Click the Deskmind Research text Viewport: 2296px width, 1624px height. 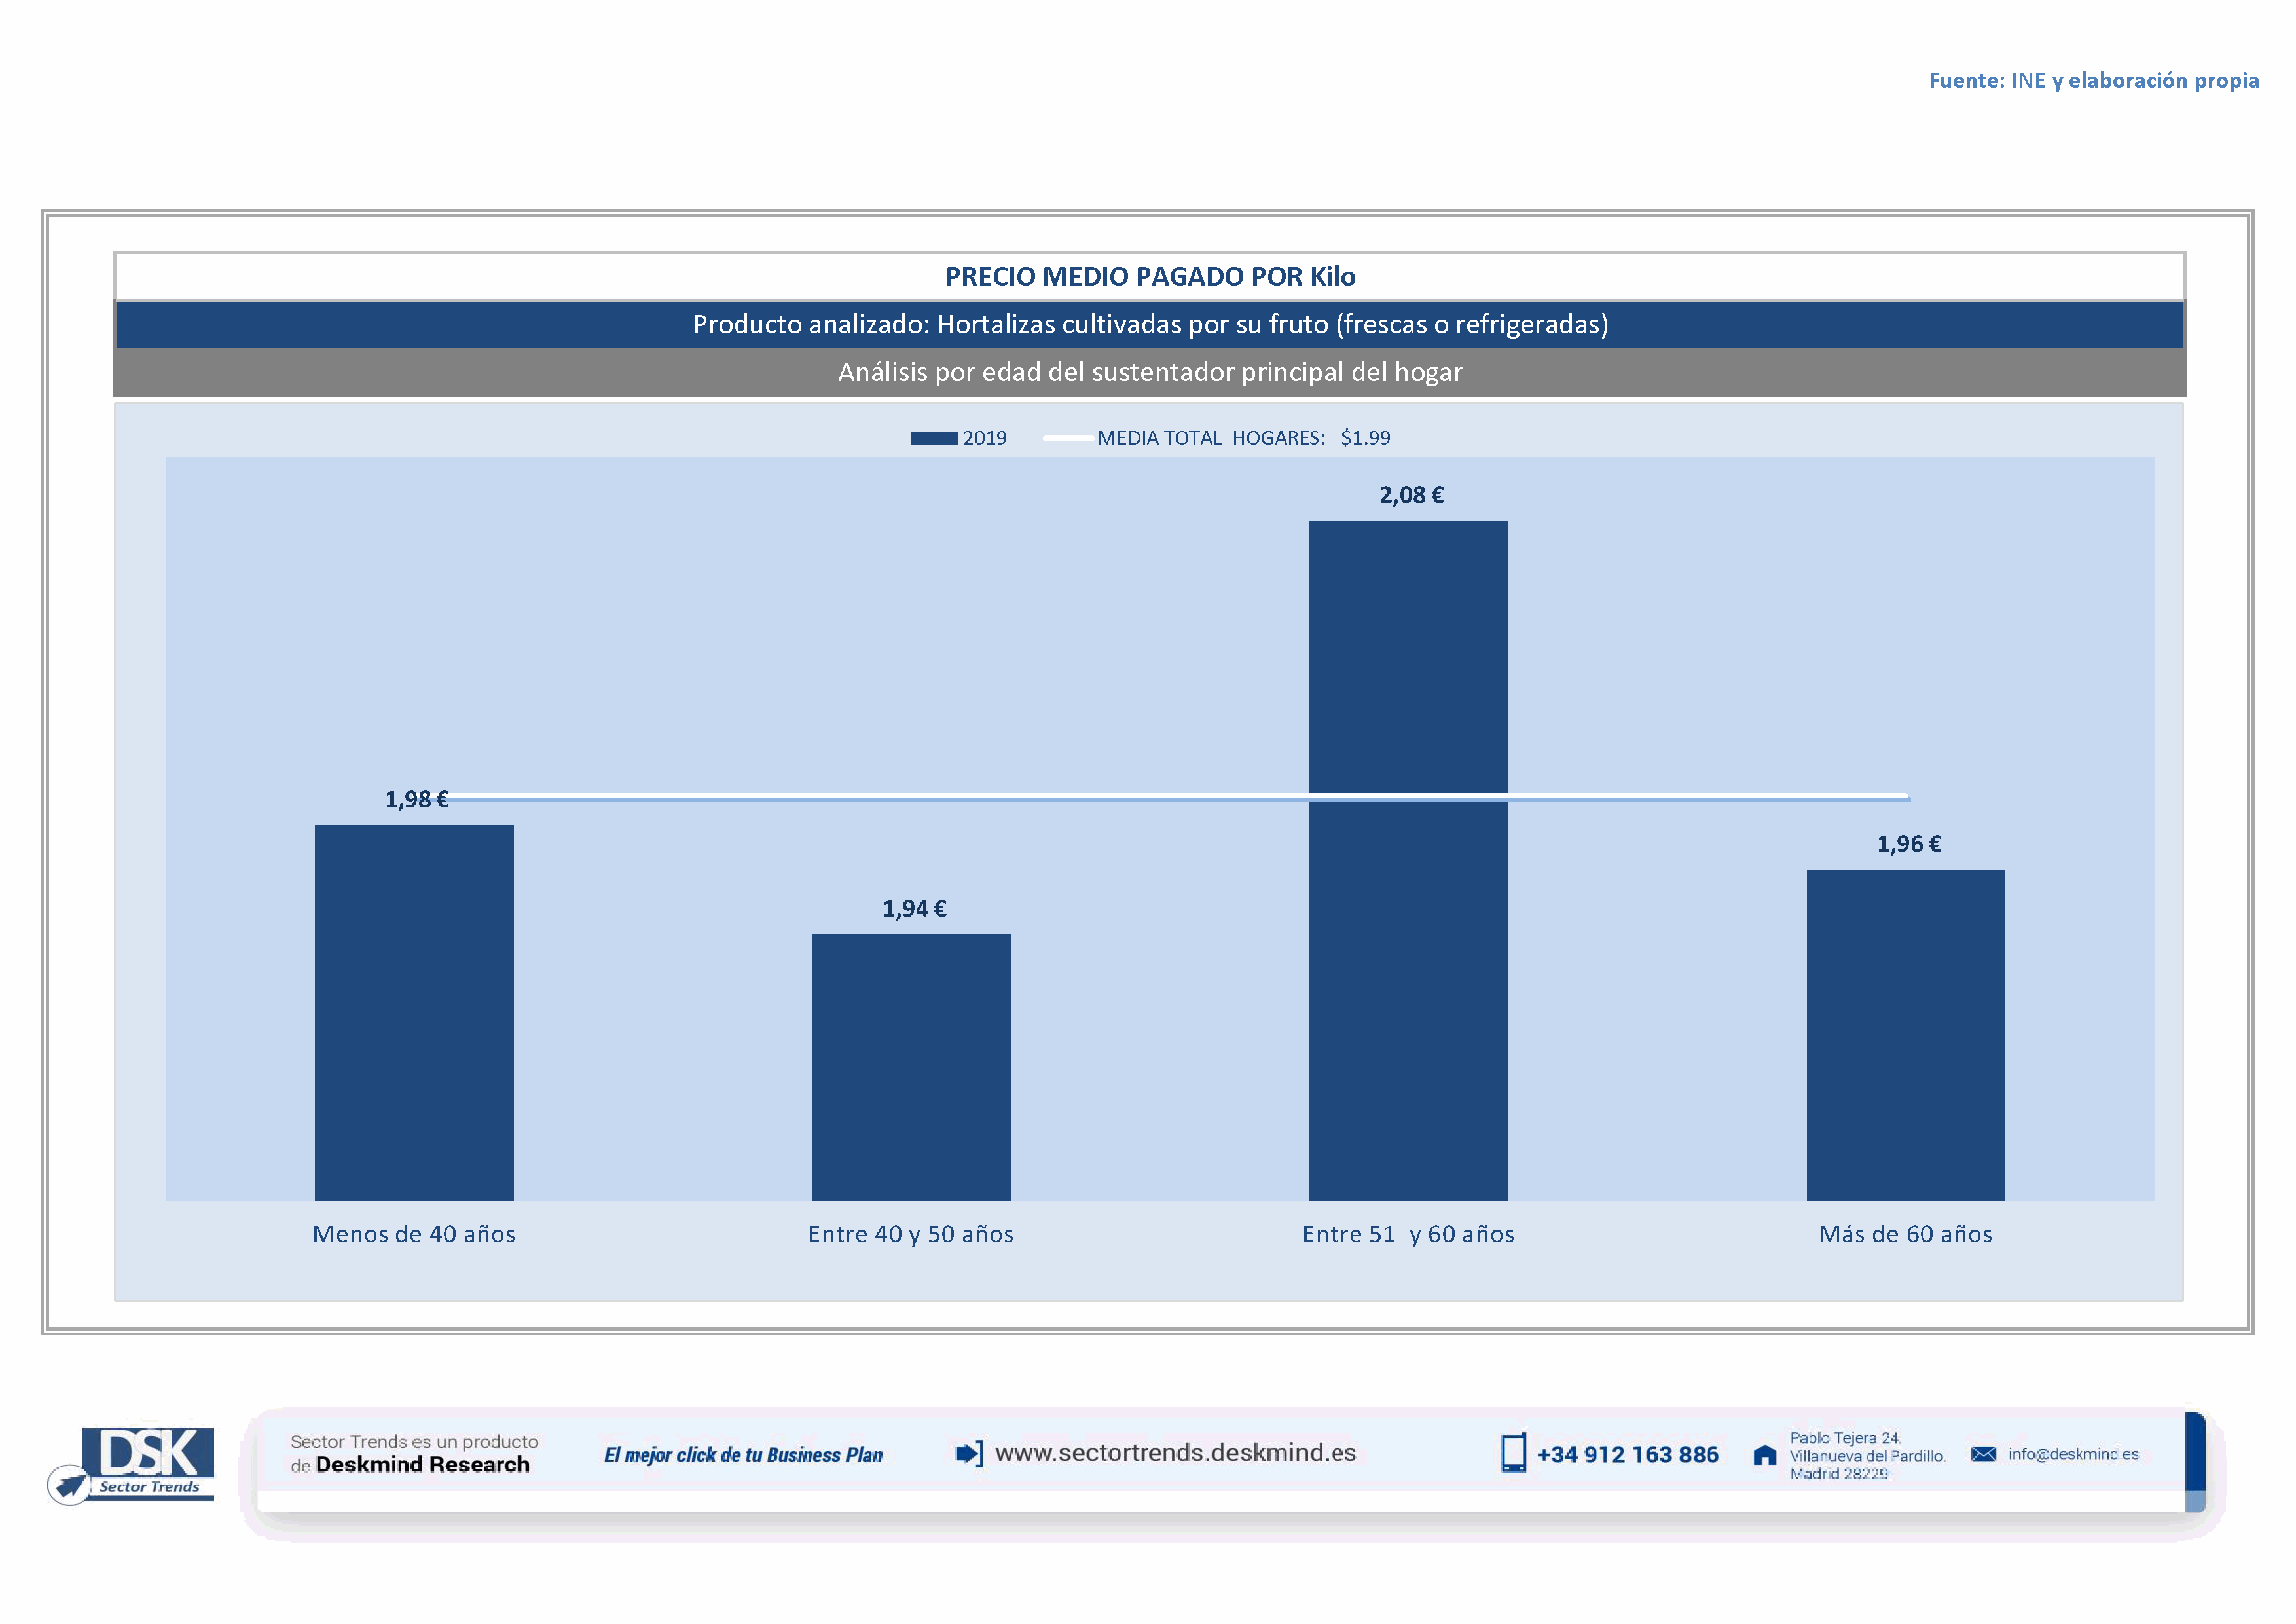coord(422,1465)
